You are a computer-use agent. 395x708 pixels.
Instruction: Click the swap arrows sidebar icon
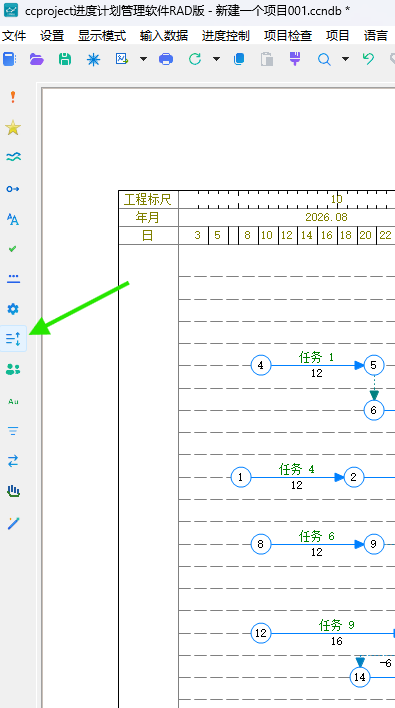point(13,461)
